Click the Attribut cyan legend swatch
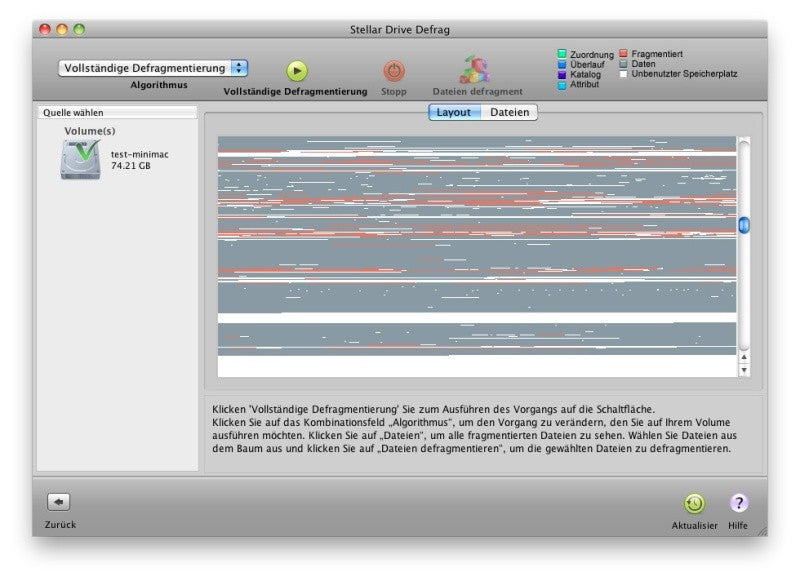Viewport: 800px width, 581px height. coord(562,85)
